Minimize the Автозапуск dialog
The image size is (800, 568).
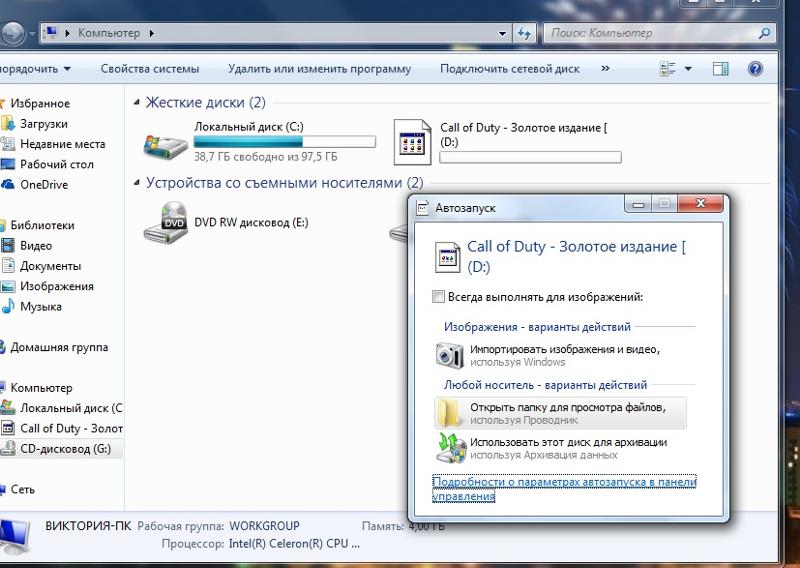pos(638,204)
